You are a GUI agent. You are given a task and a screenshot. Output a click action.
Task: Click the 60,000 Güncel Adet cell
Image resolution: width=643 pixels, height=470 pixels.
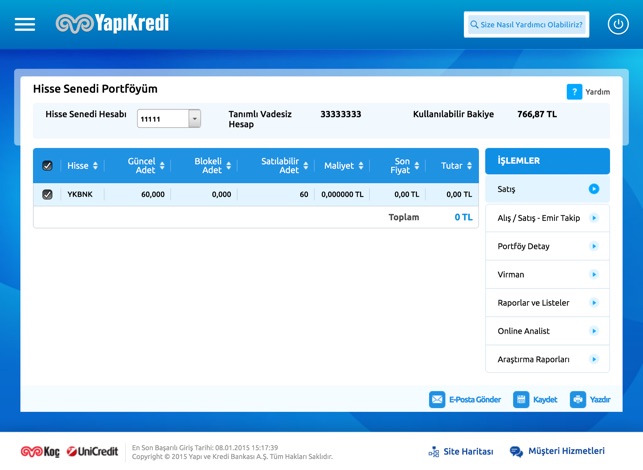153,194
